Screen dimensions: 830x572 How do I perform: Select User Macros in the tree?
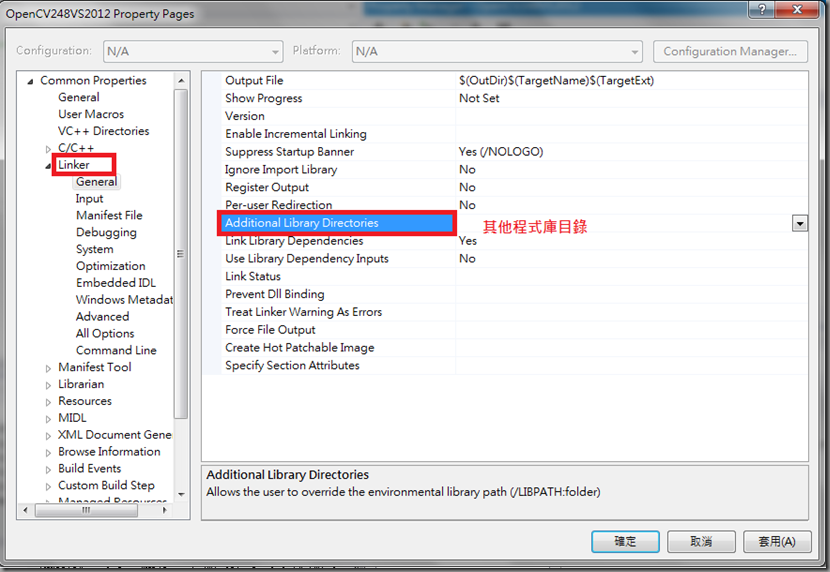coord(91,114)
